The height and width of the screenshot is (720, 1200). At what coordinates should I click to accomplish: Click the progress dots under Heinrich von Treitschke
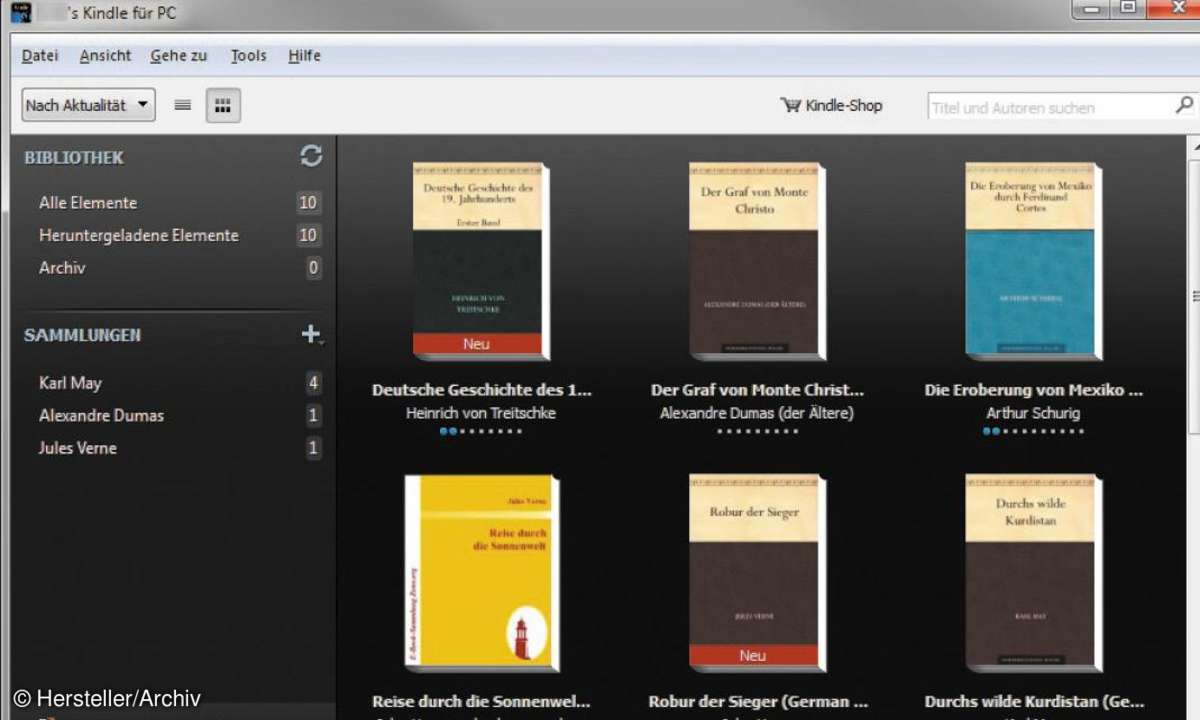tap(481, 432)
